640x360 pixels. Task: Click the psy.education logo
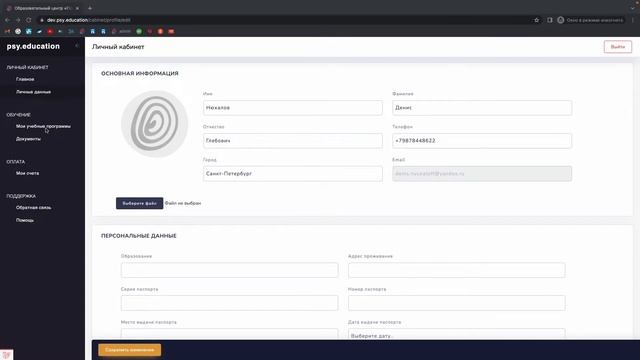(33, 47)
